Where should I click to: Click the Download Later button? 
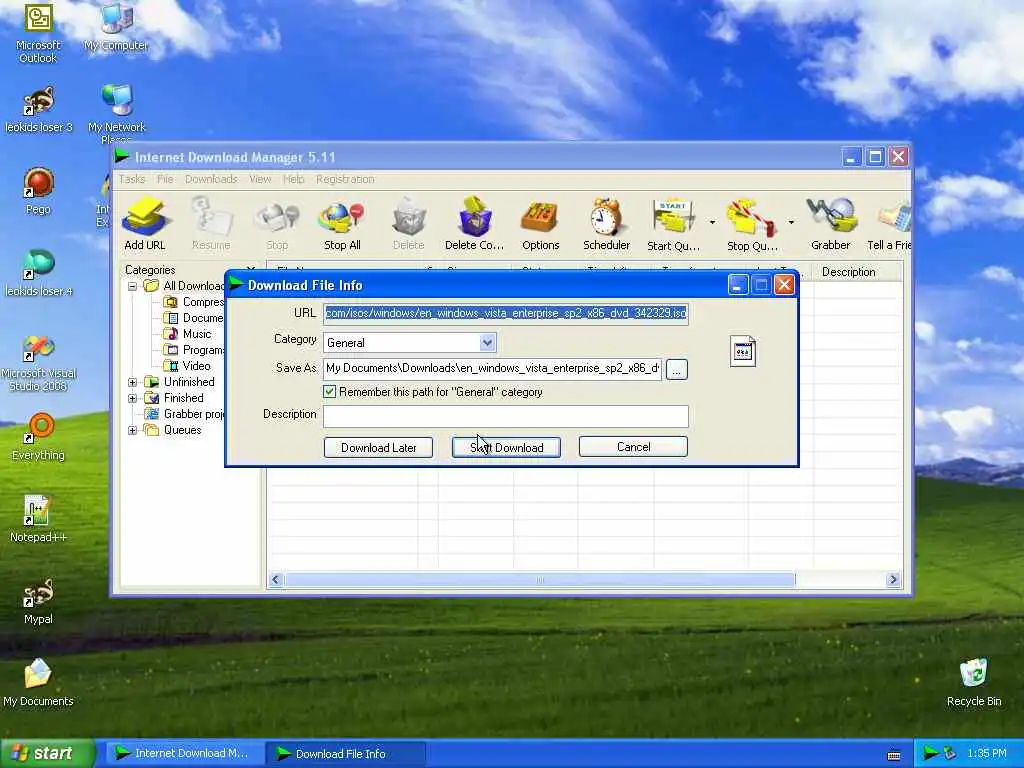point(378,447)
